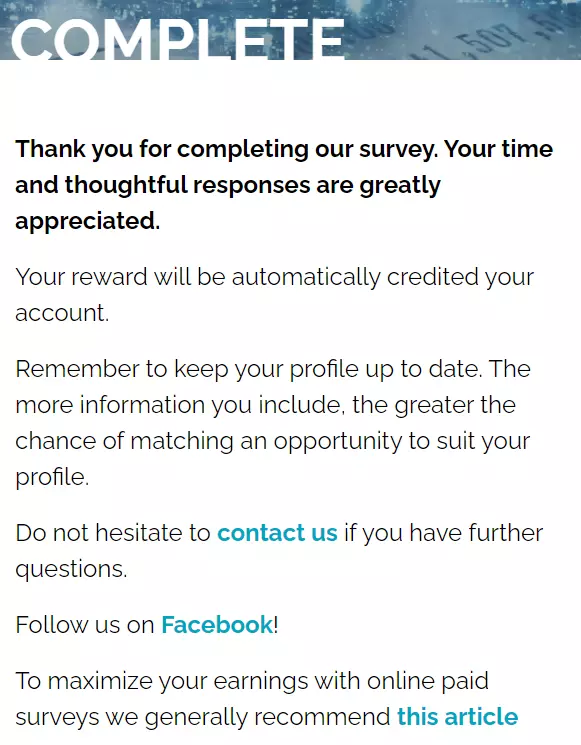The height and width of the screenshot is (745, 581).
Task: Click the and thoughtful responses are greatly line
Action: pyautogui.click(x=228, y=186)
